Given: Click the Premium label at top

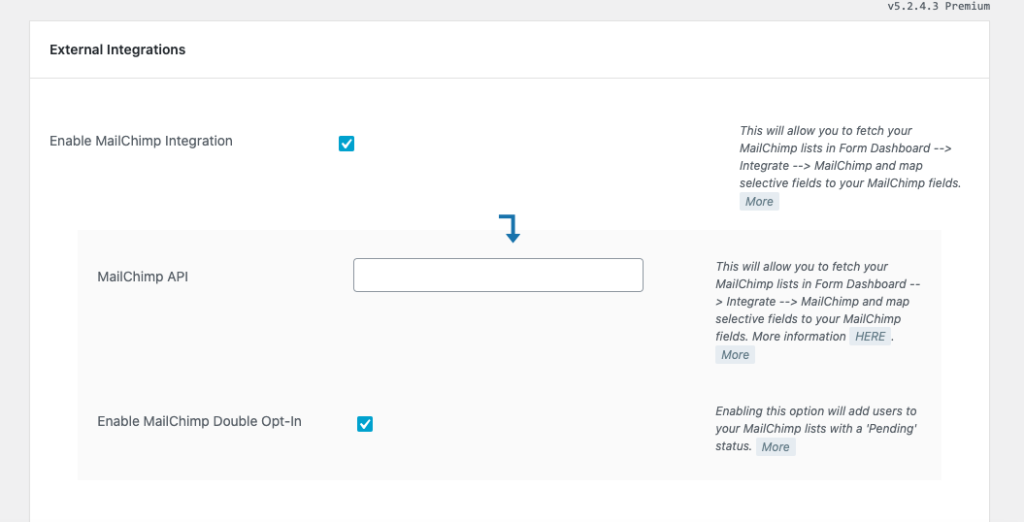Looking at the screenshot, I should (x=967, y=6).
